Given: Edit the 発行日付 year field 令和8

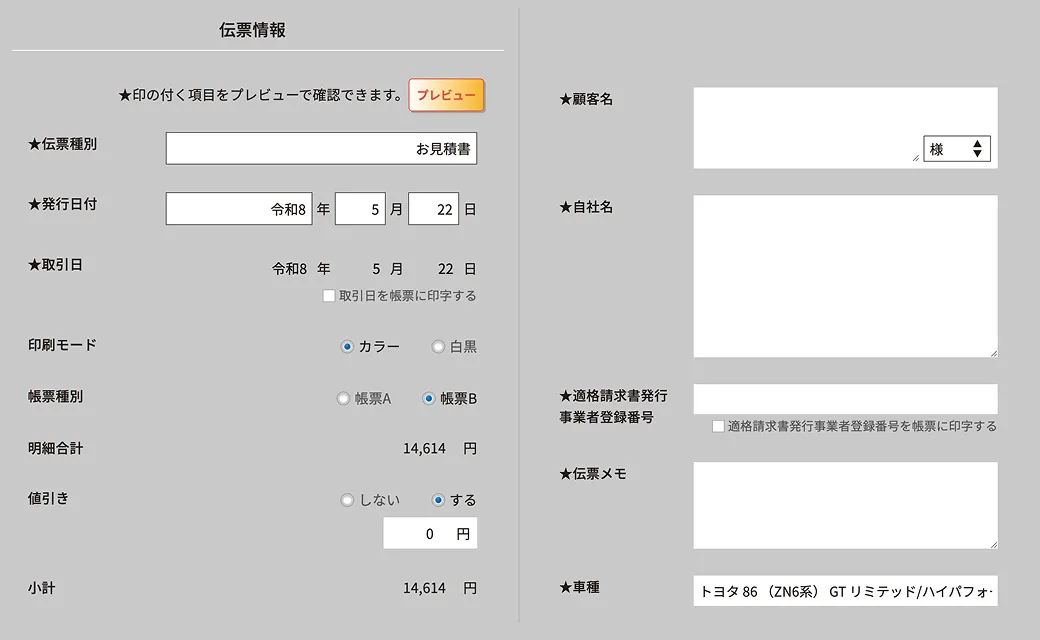Looking at the screenshot, I should click(x=239, y=209).
